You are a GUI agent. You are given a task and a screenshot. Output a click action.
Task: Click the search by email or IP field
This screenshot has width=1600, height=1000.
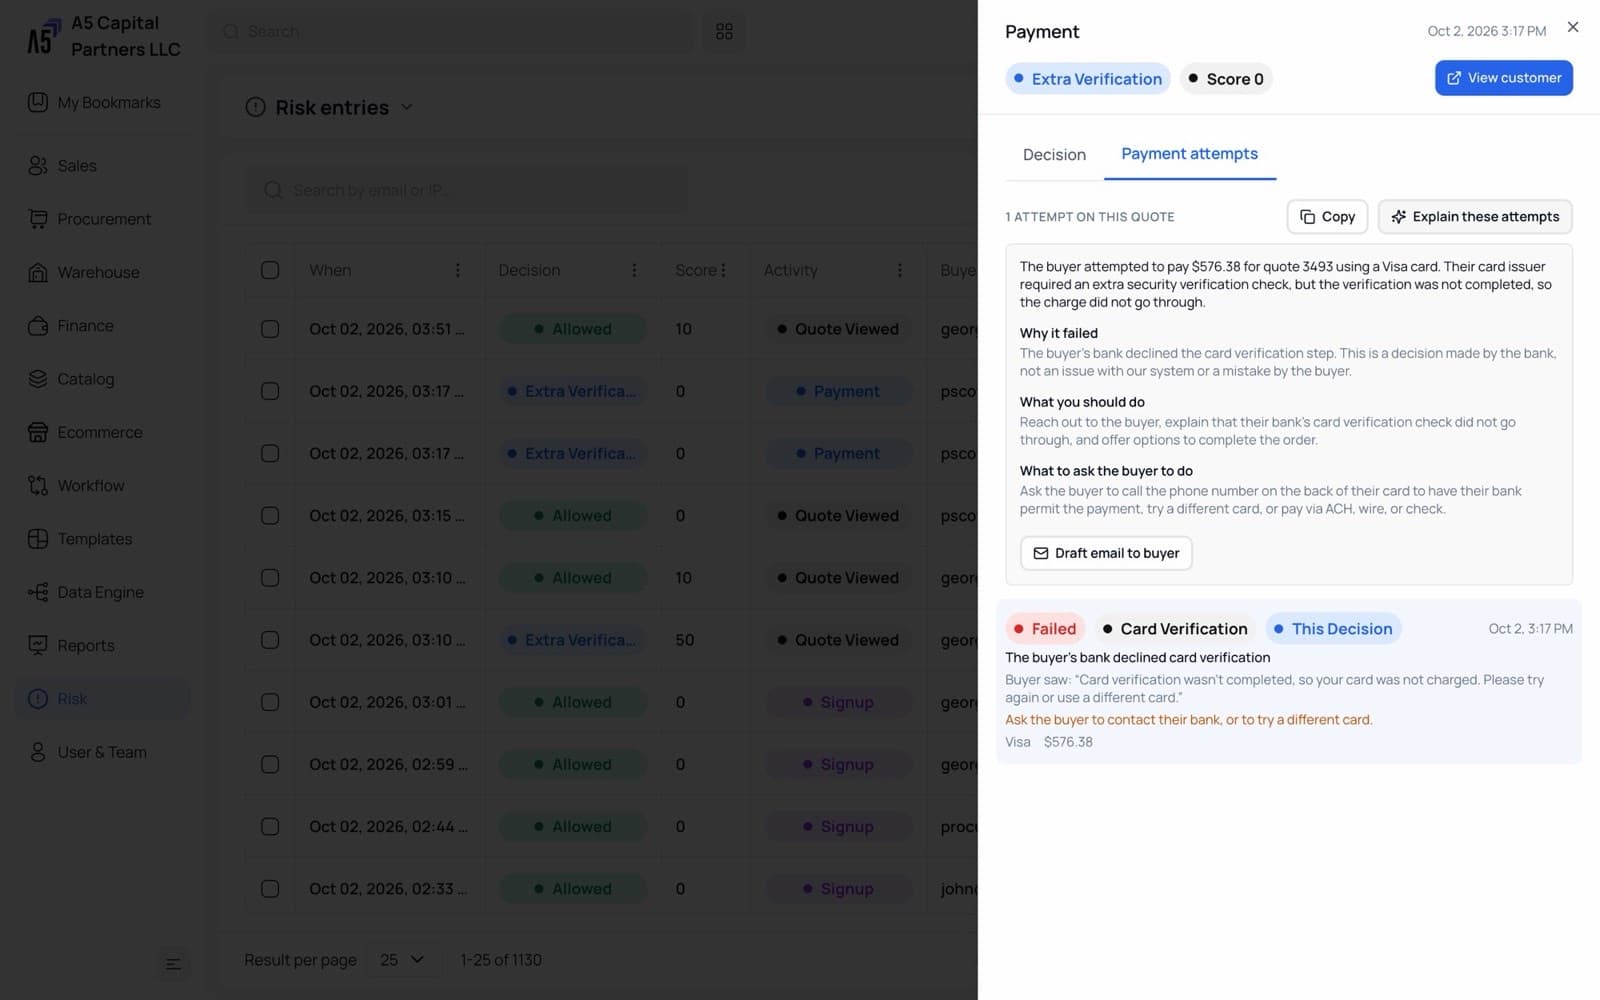point(467,190)
